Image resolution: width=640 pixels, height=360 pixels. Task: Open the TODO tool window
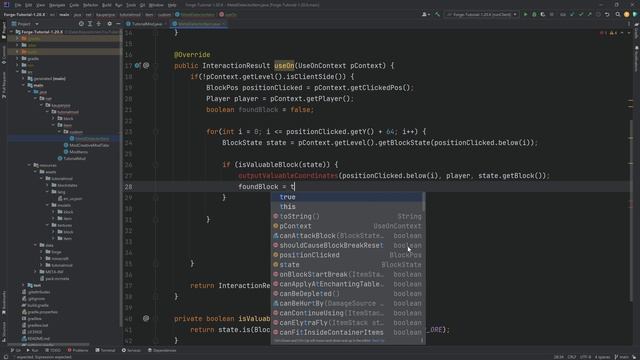point(53,350)
